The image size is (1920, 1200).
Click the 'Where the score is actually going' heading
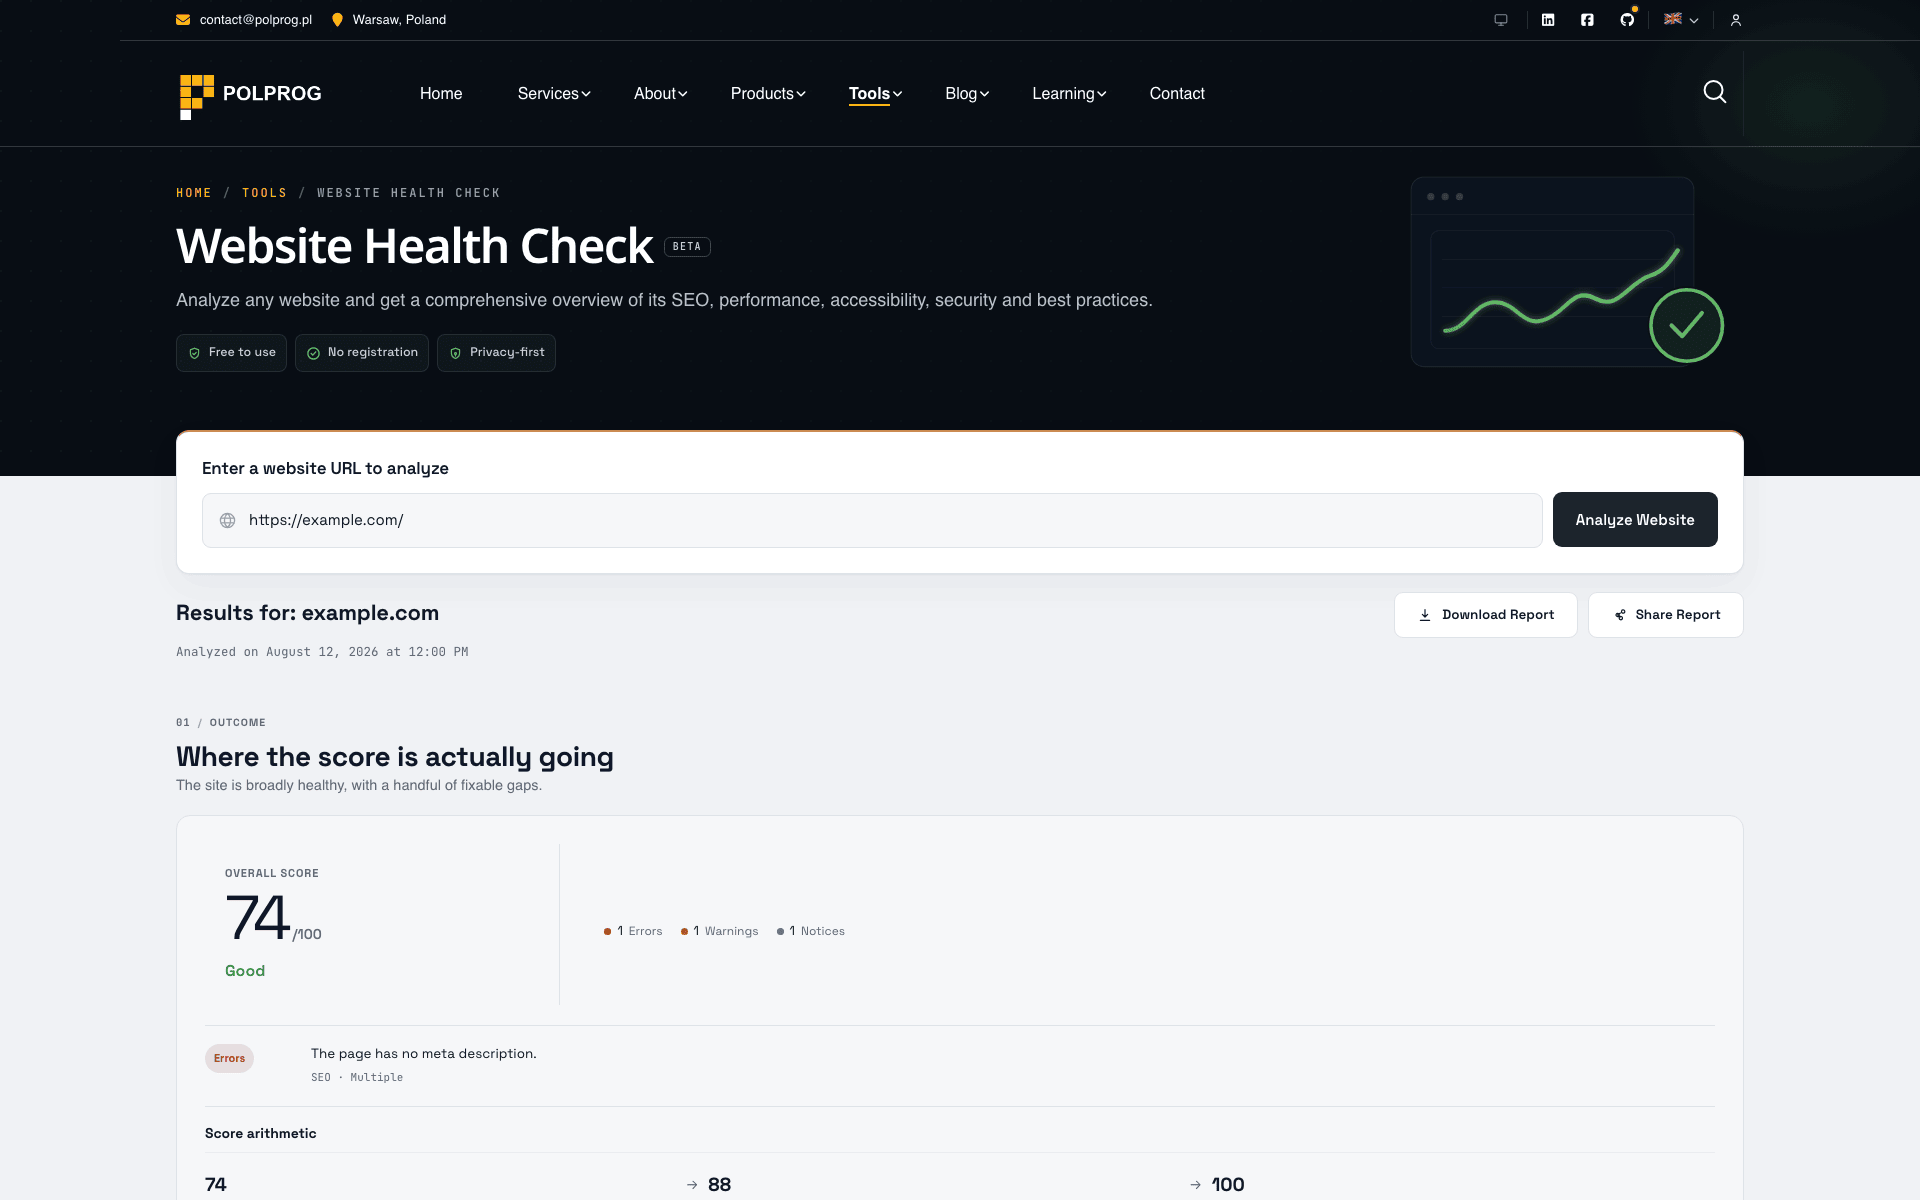tap(395, 757)
